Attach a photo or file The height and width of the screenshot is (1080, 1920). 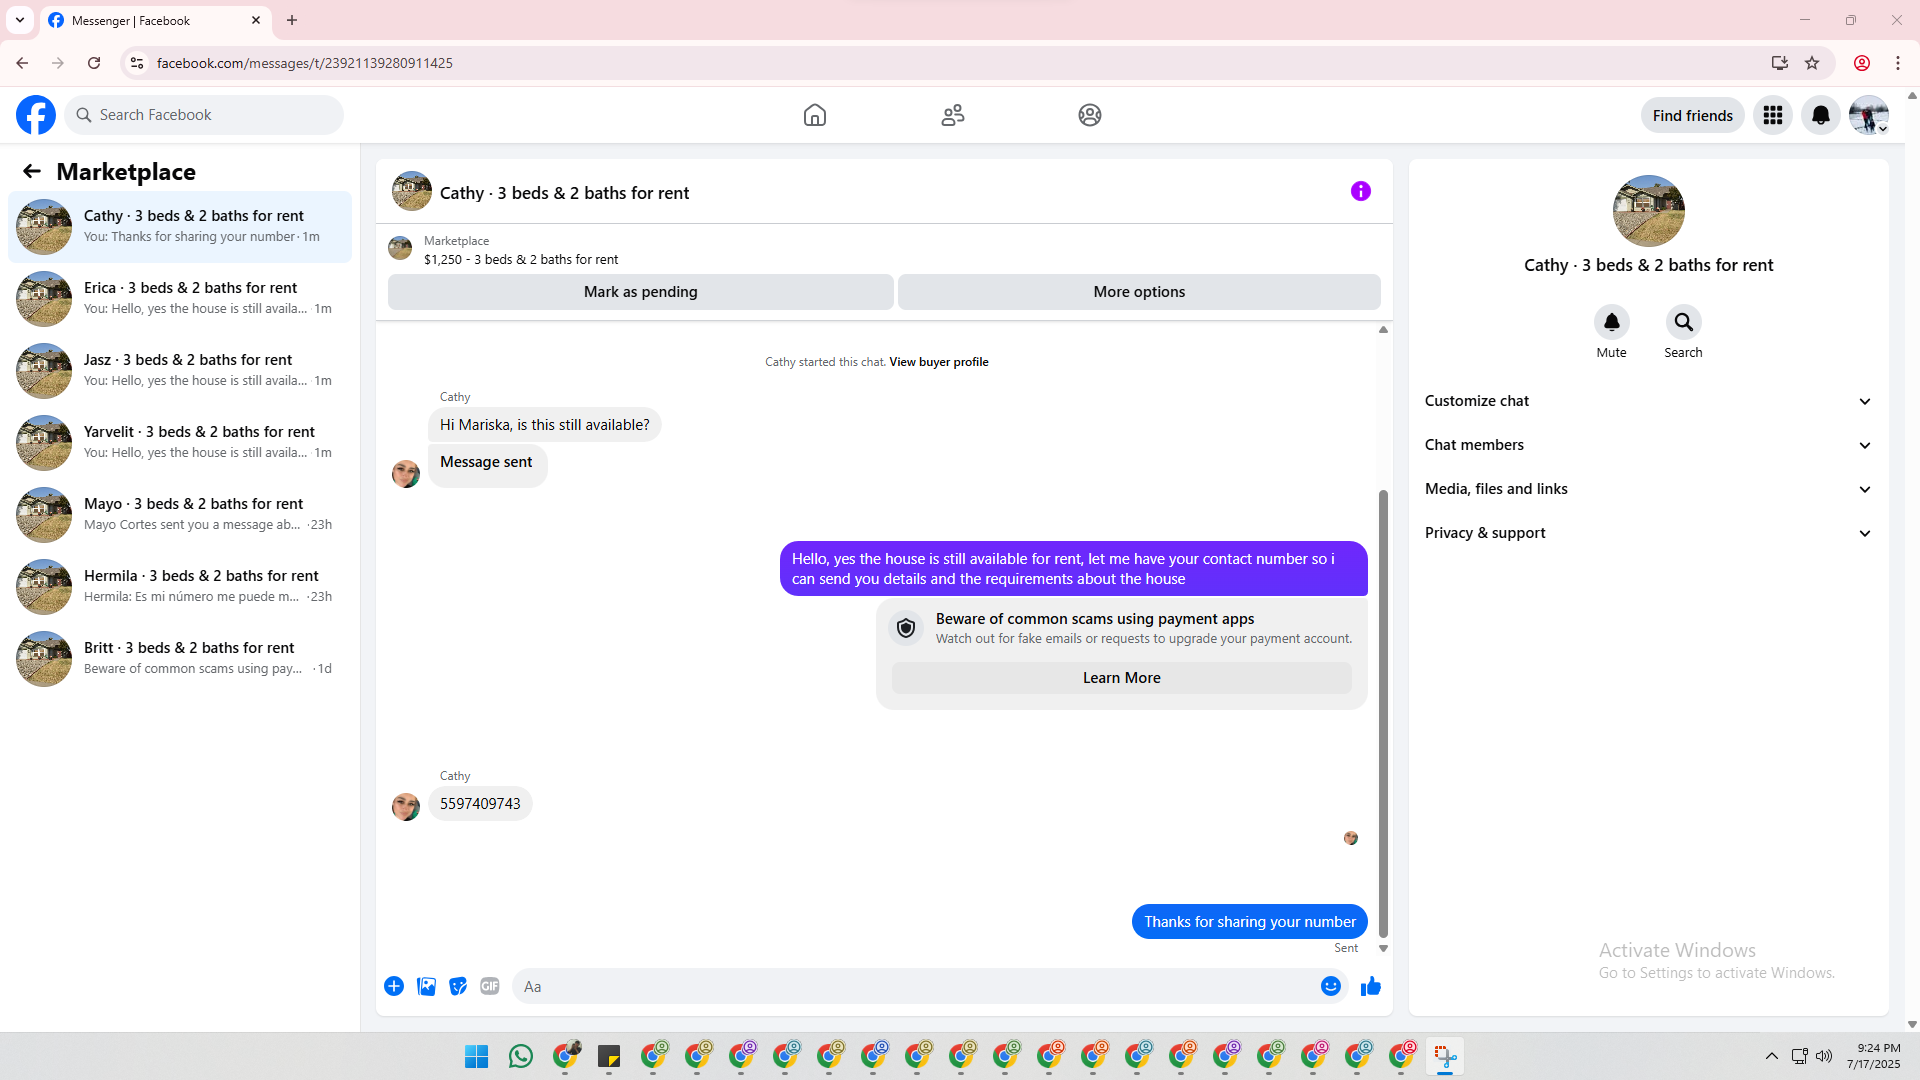point(426,986)
